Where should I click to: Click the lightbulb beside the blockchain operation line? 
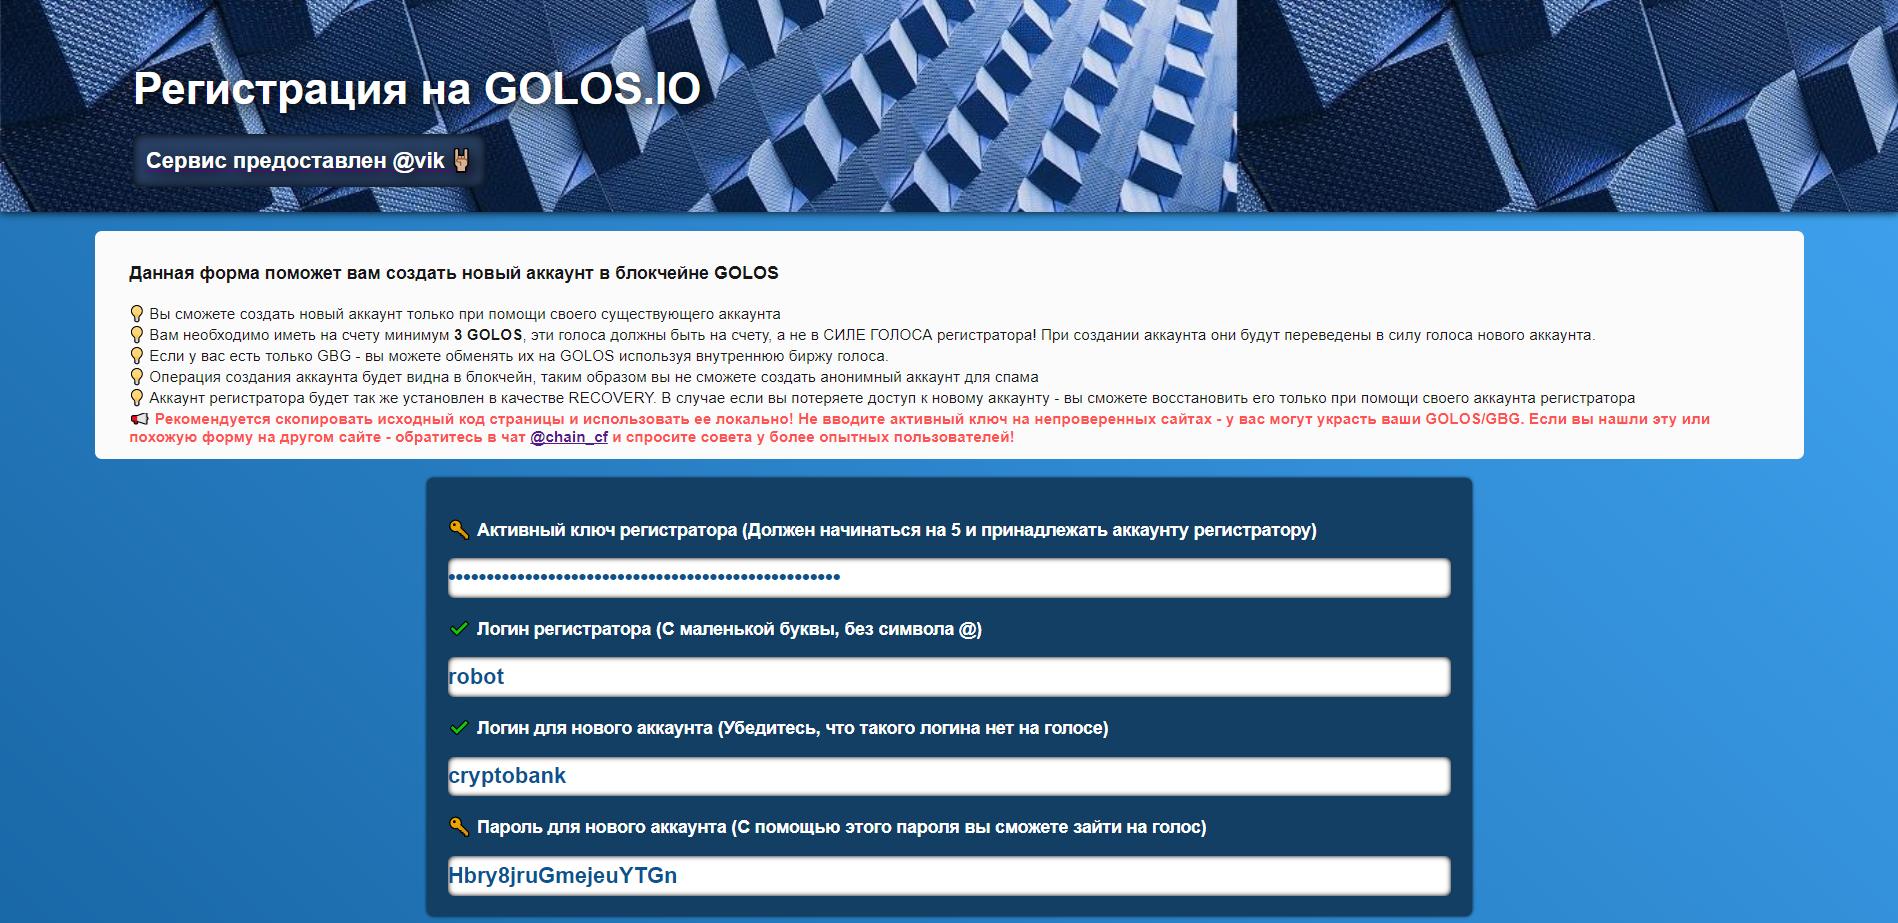point(137,377)
